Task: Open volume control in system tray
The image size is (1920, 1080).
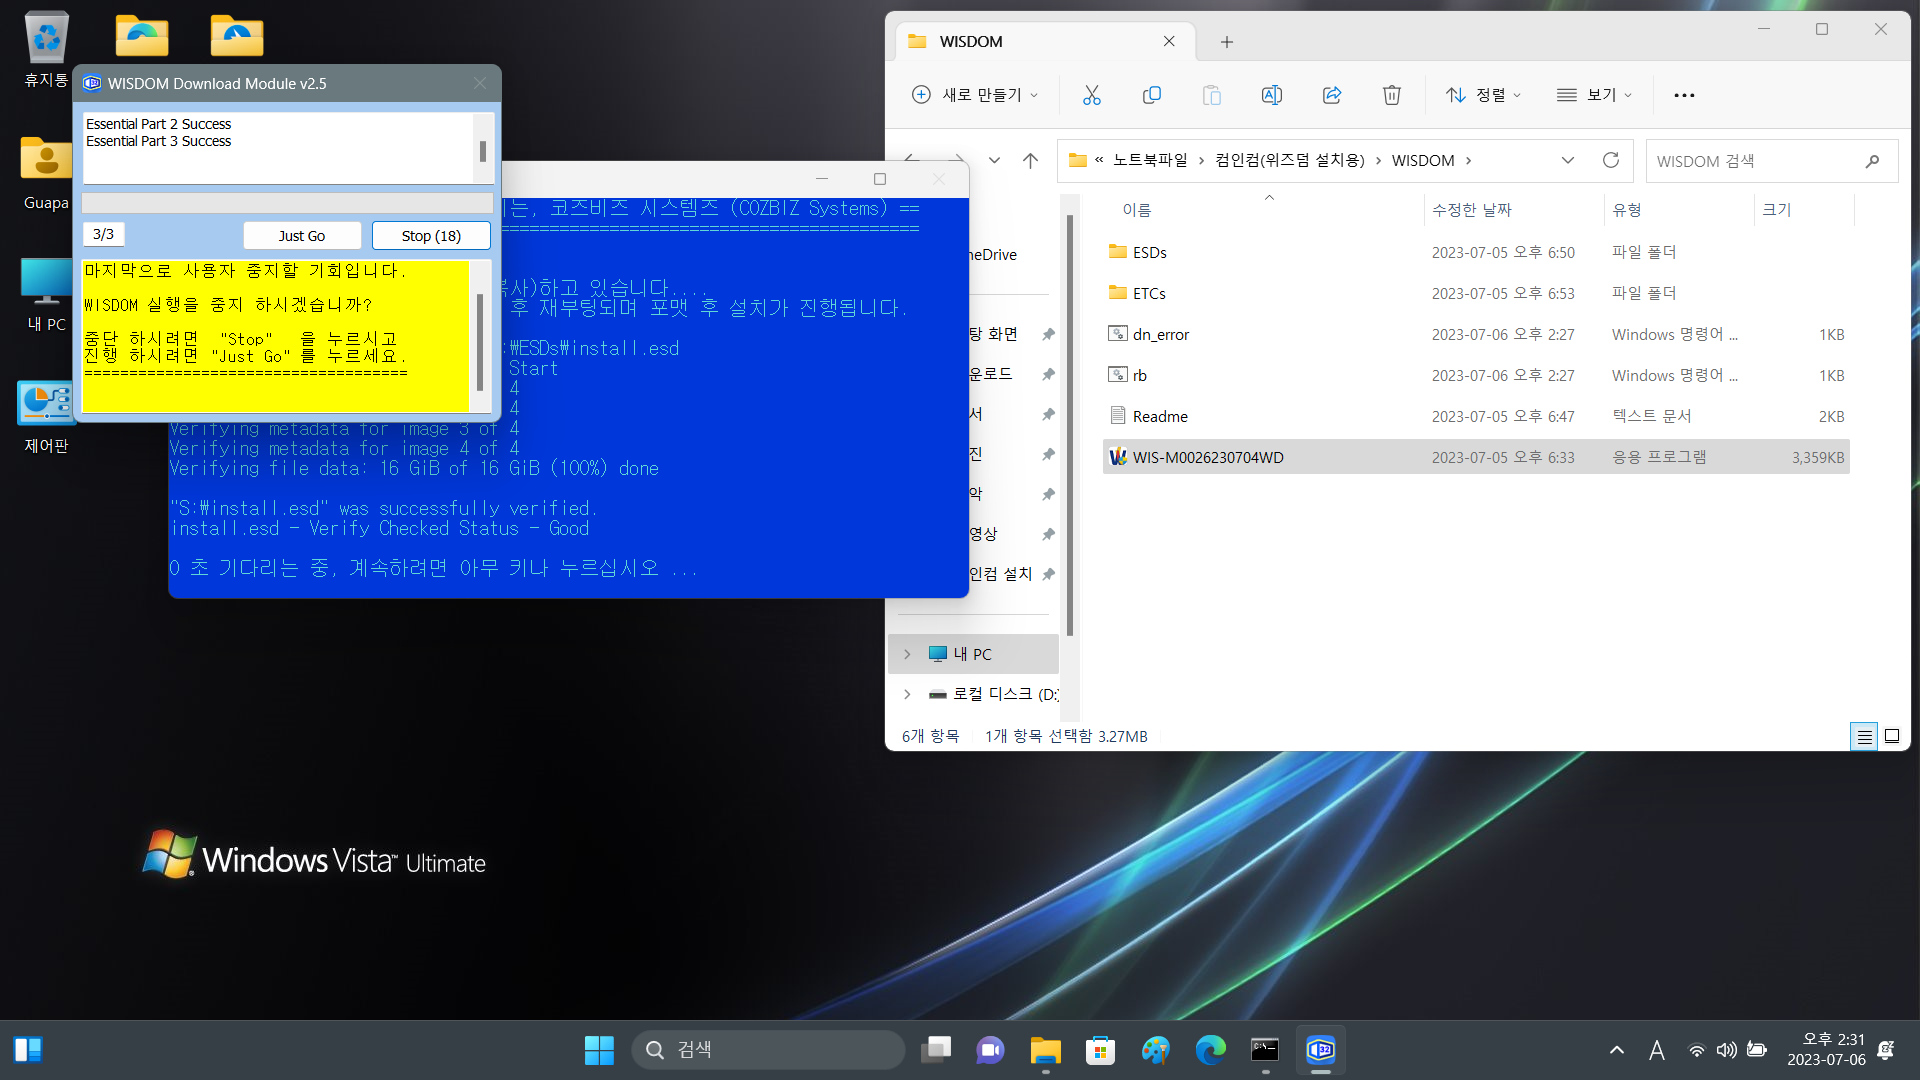Action: point(1726,1050)
